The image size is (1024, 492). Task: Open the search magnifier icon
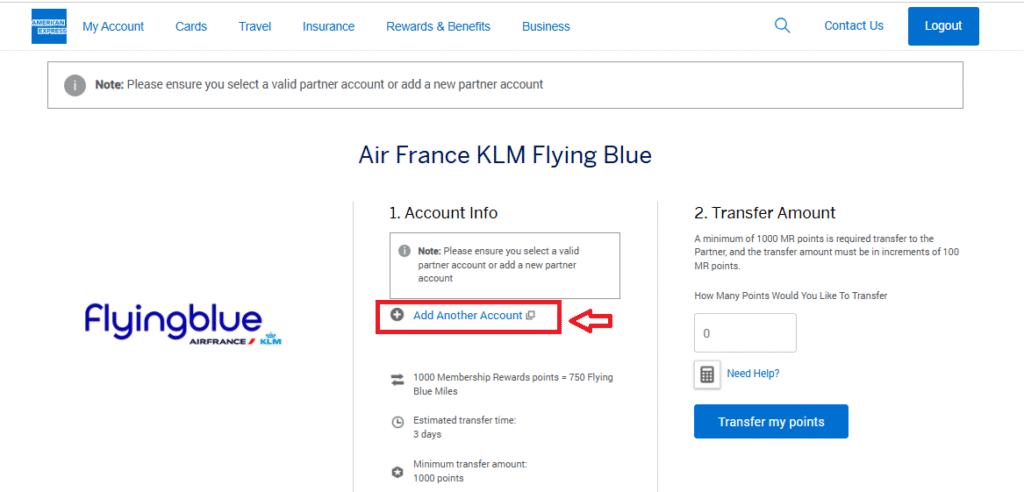click(782, 26)
